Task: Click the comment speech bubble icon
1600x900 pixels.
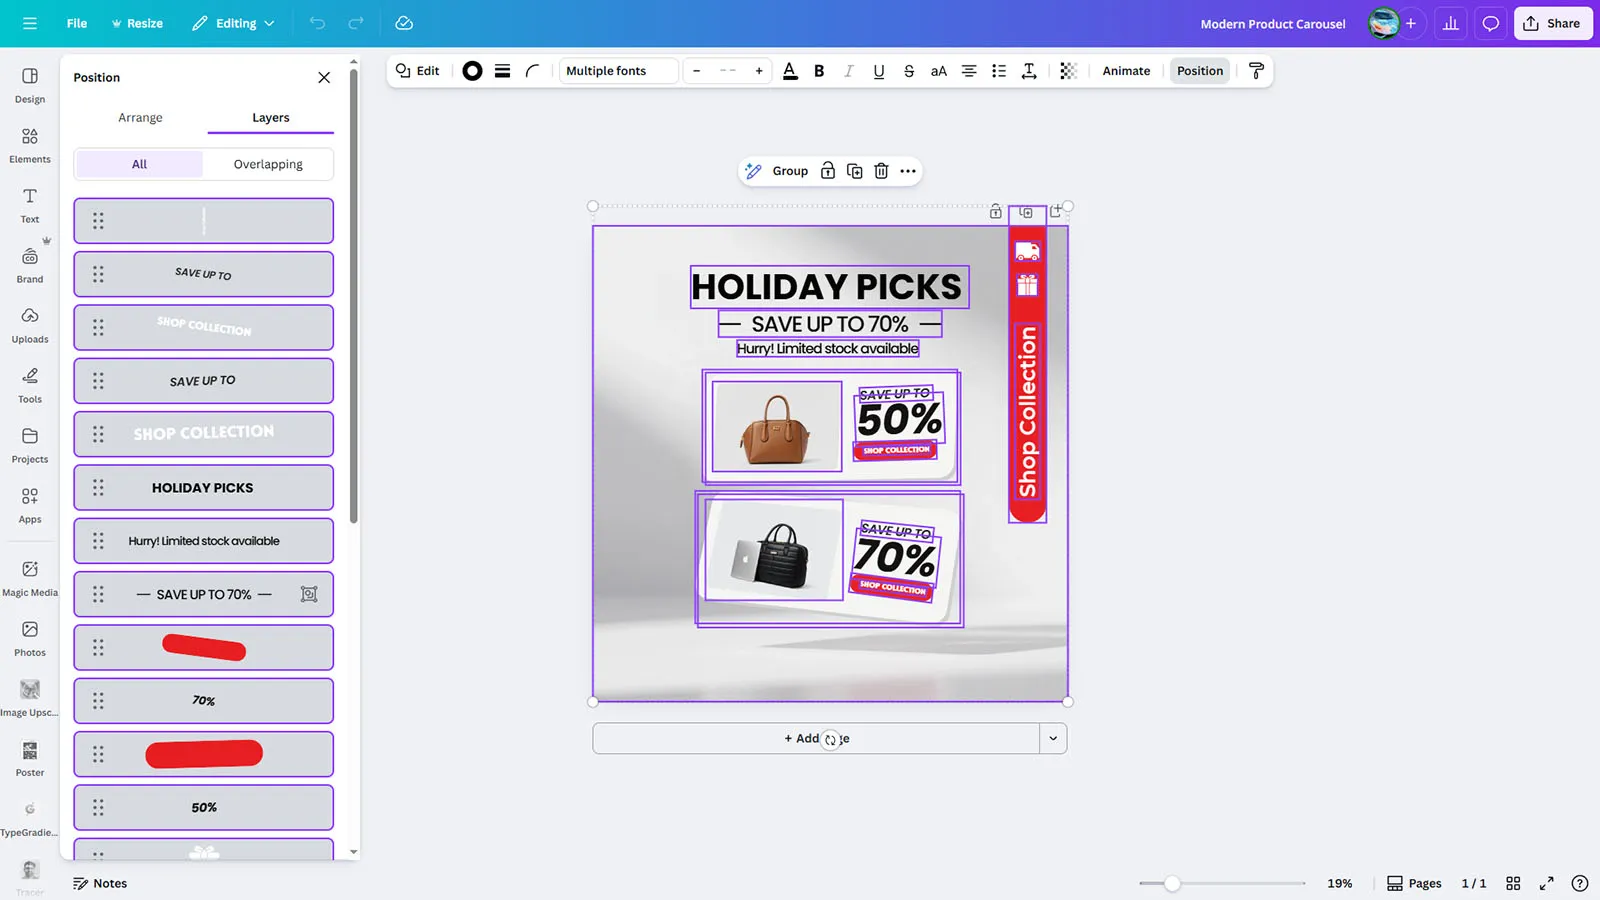Action: (x=1490, y=23)
